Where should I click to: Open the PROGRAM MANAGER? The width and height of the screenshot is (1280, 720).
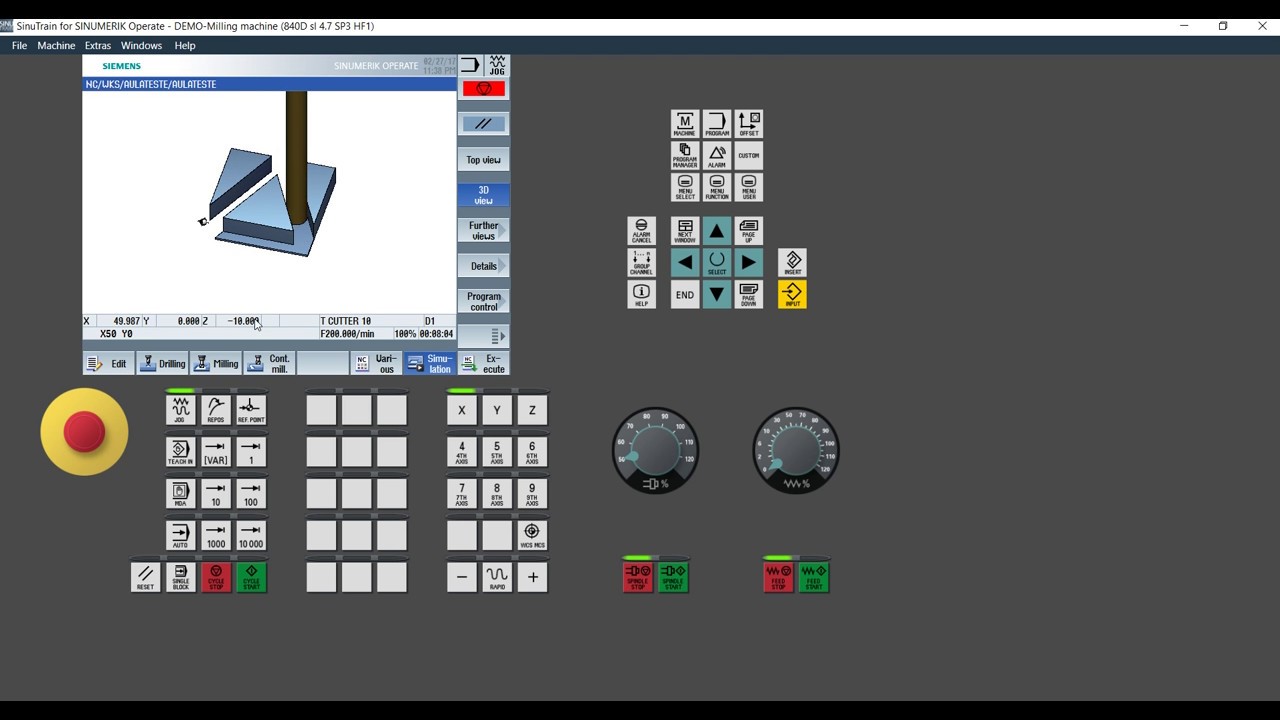(x=684, y=156)
